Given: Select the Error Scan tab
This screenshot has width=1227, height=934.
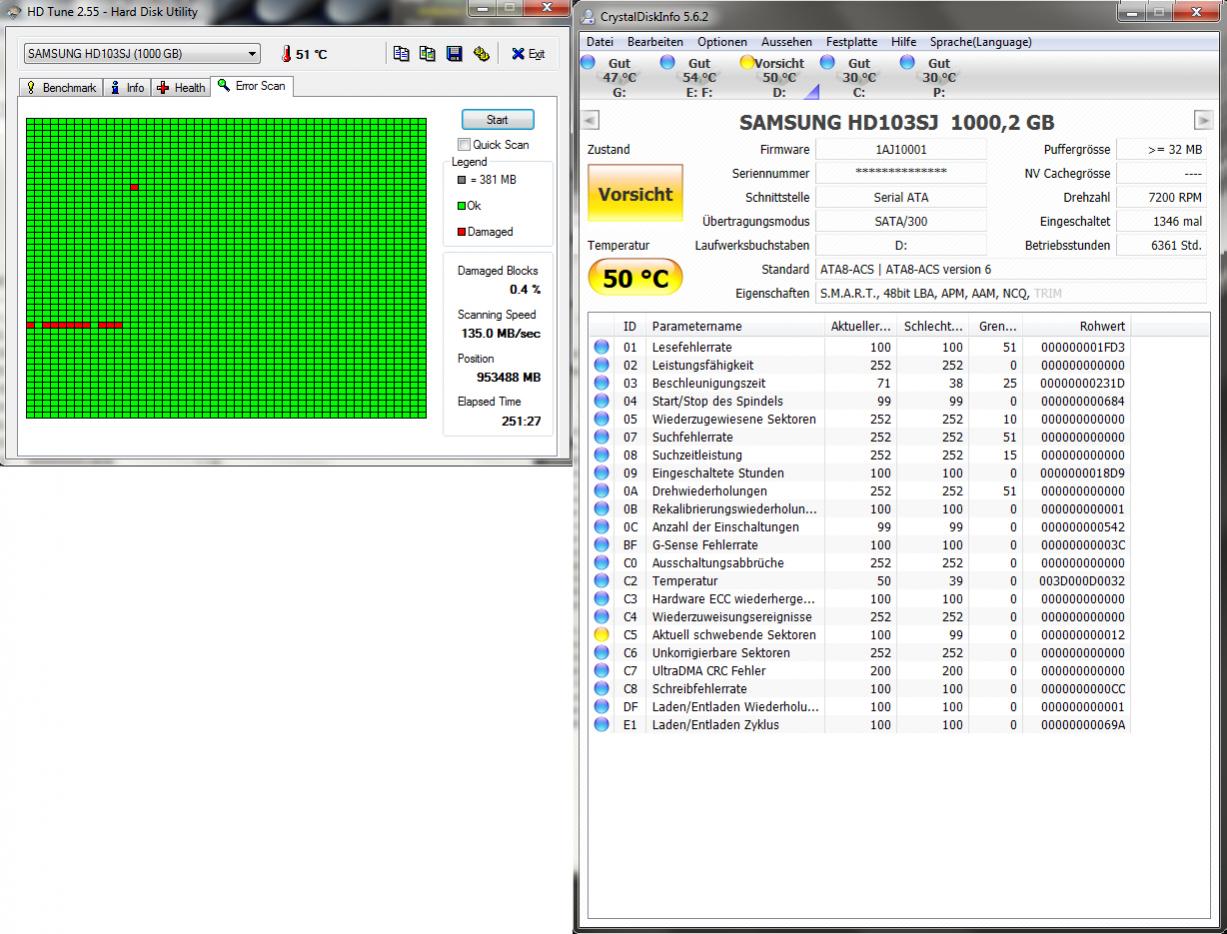Looking at the screenshot, I should 252,86.
